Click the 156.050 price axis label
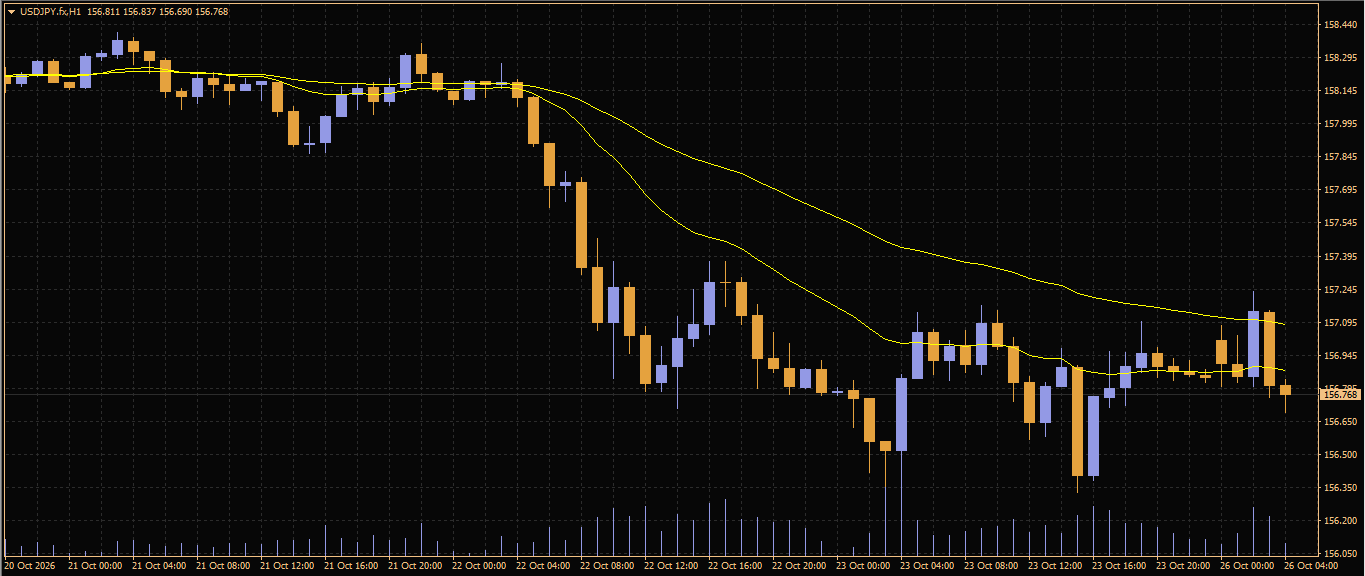Screen dimensions: 1365x576 click(1340, 554)
